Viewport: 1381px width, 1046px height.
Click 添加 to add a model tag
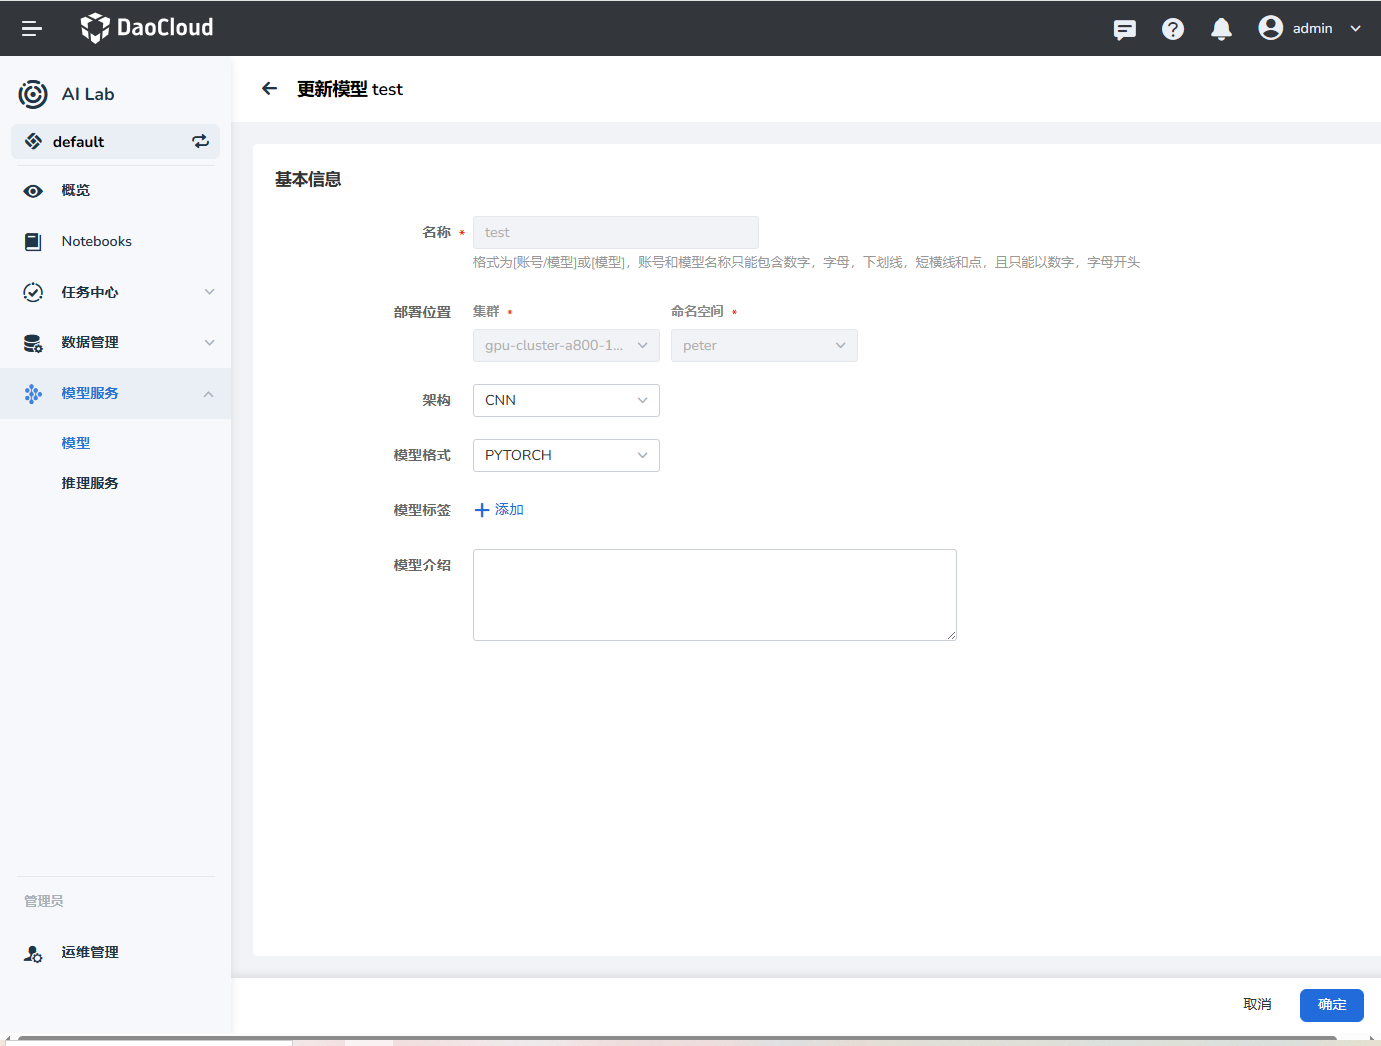coord(499,510)
